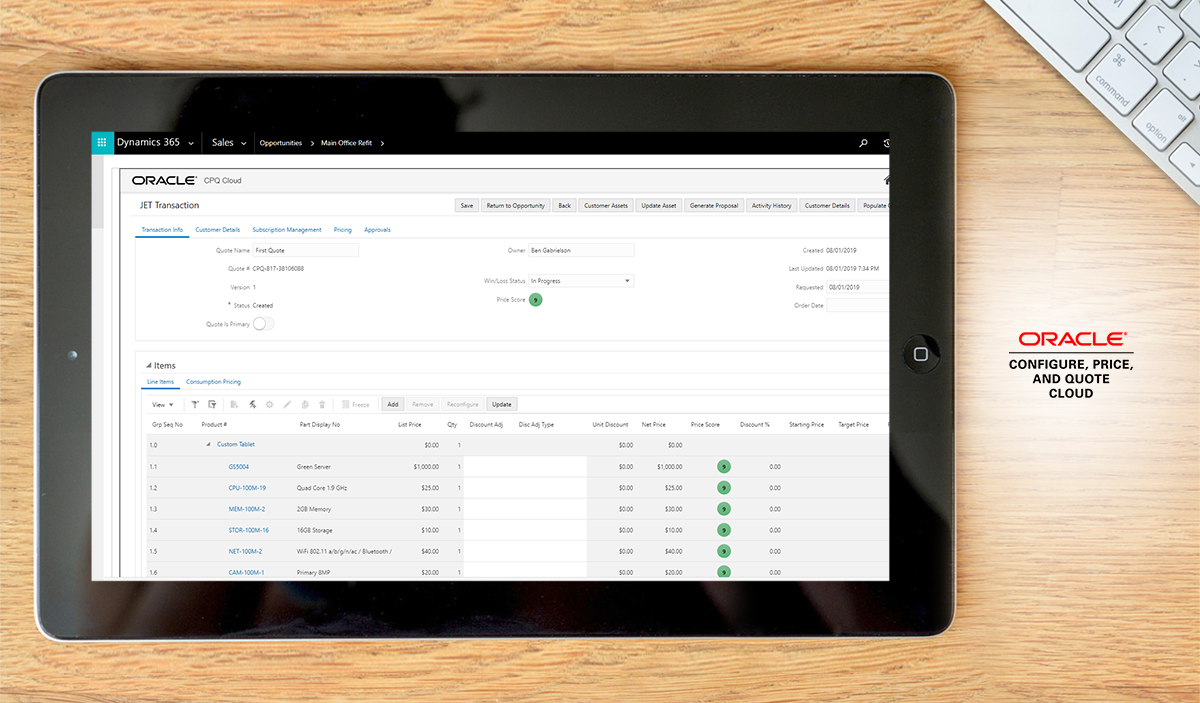Click the copy icon in the items toolbar
Screen dimensions: 1200x703
(305, 404)
